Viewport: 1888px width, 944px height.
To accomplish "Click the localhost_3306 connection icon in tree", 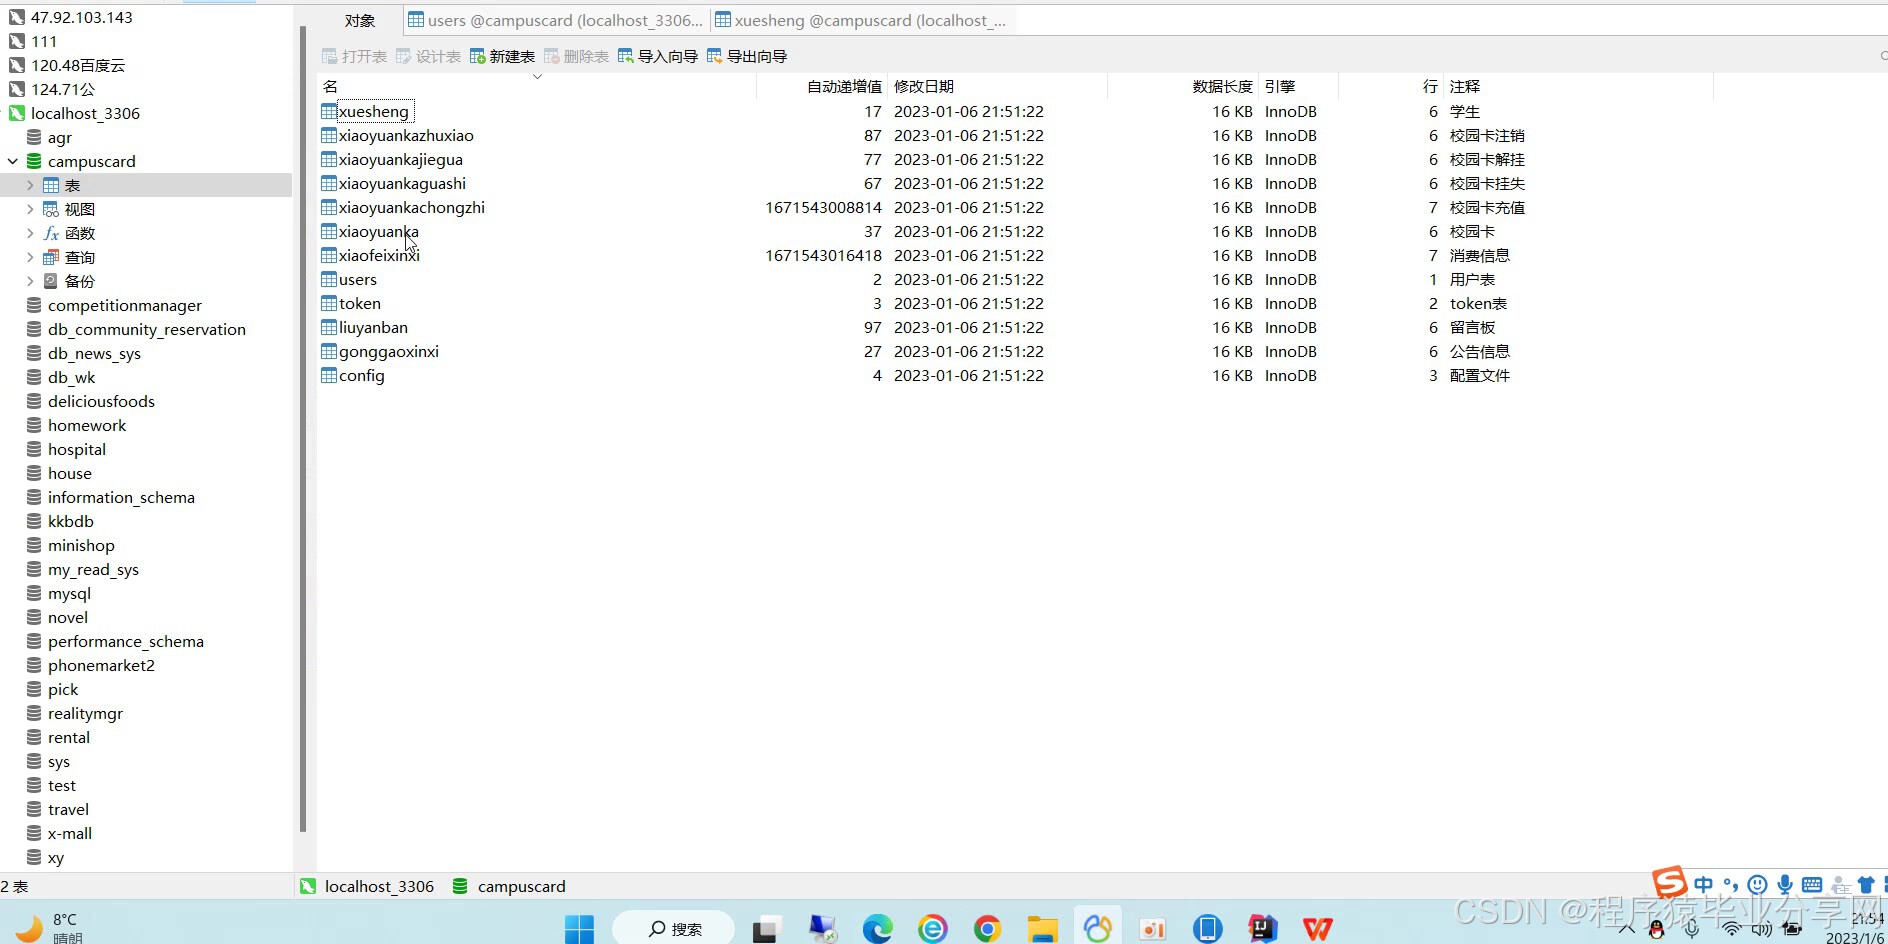I will click(x=16, y=113).
